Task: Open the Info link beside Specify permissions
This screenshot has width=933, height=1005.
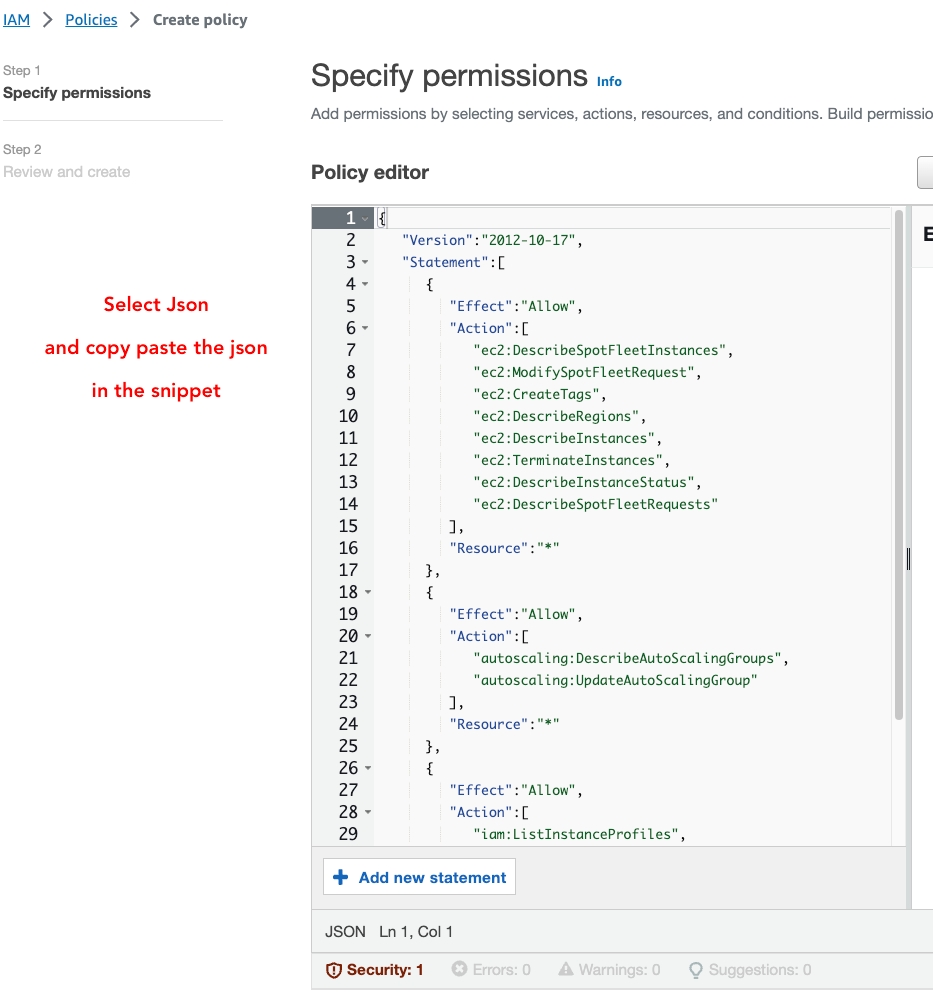Action: pyautogui.click(x=609, y=81)
